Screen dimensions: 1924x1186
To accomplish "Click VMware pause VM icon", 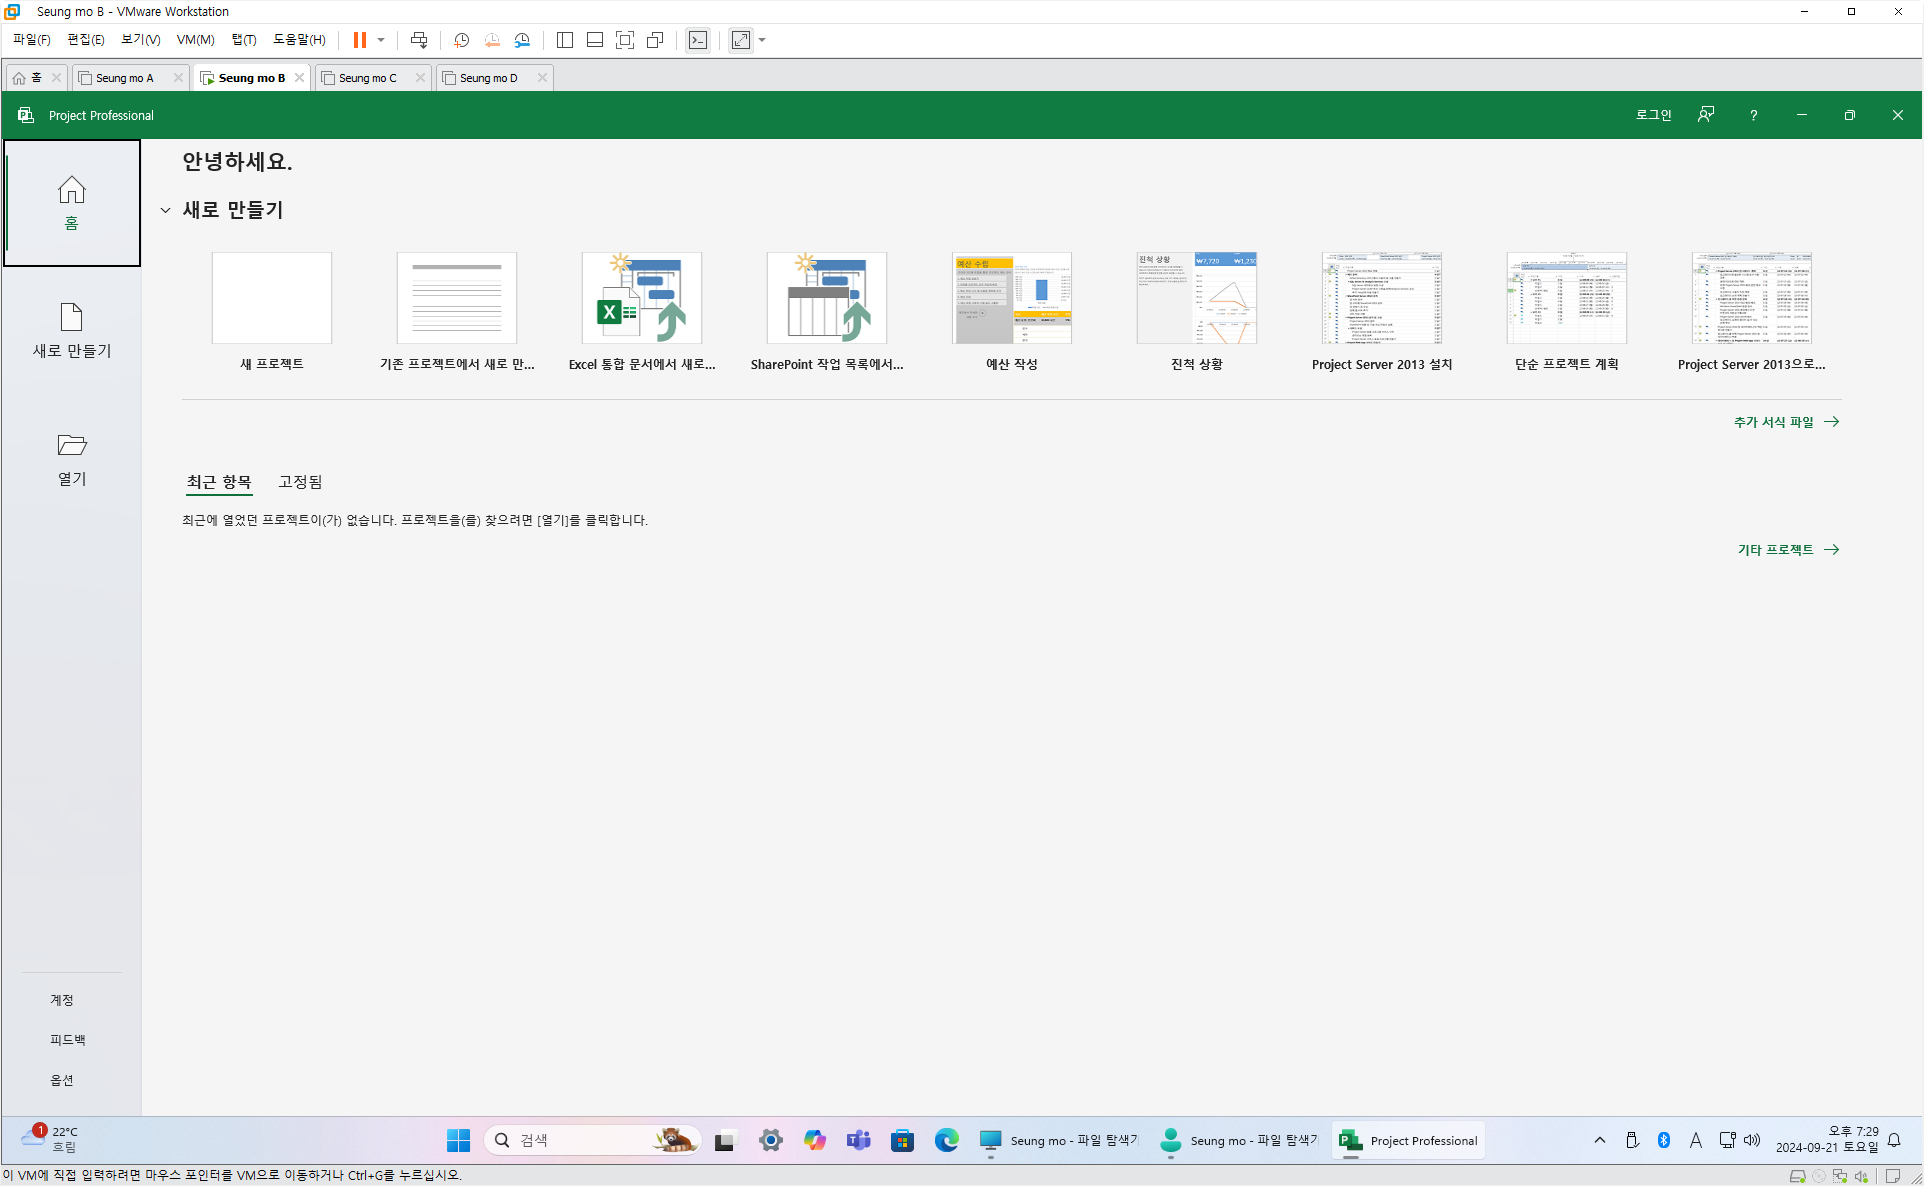I will (359, 40).
